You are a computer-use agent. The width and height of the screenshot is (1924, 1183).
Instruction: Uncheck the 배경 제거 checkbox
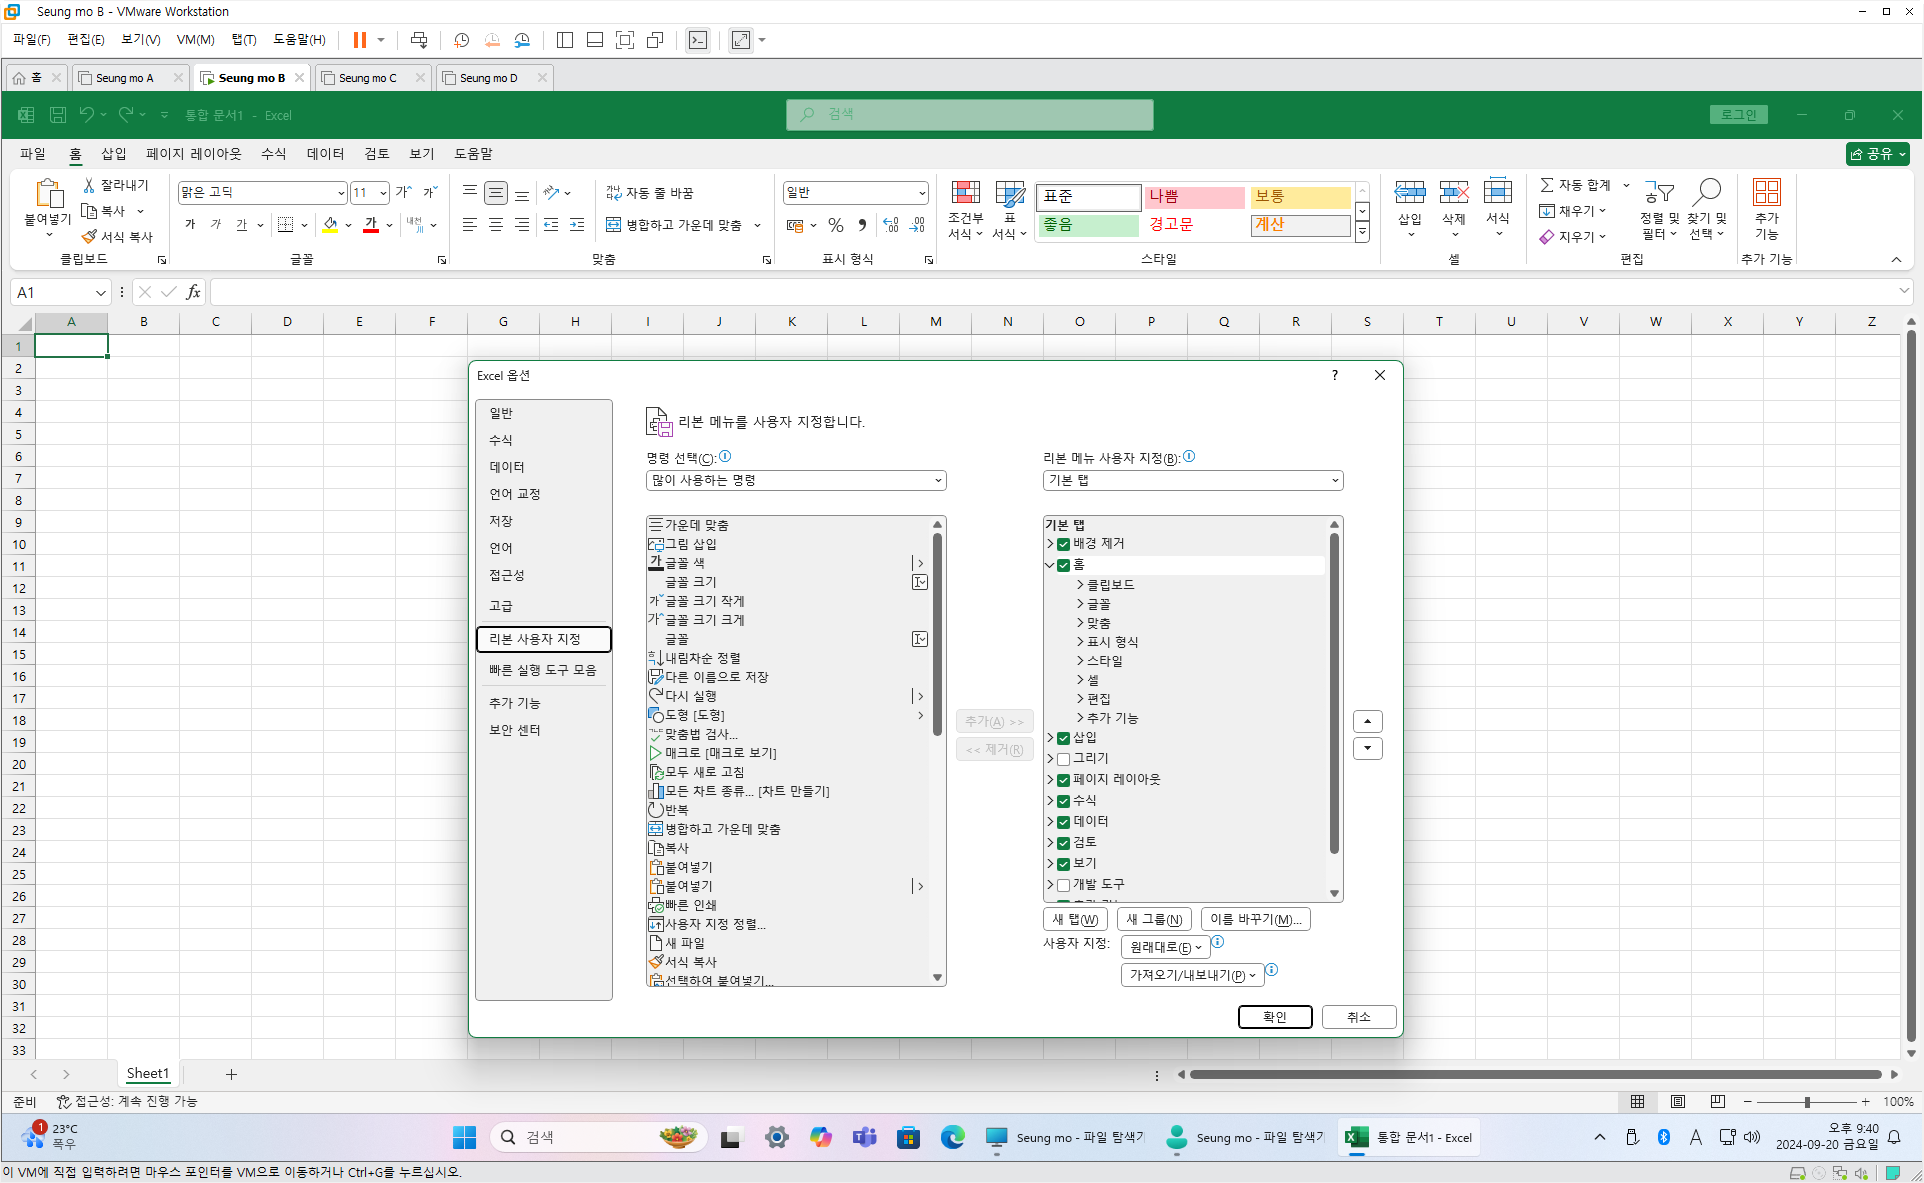click(x=1063, y=544)
